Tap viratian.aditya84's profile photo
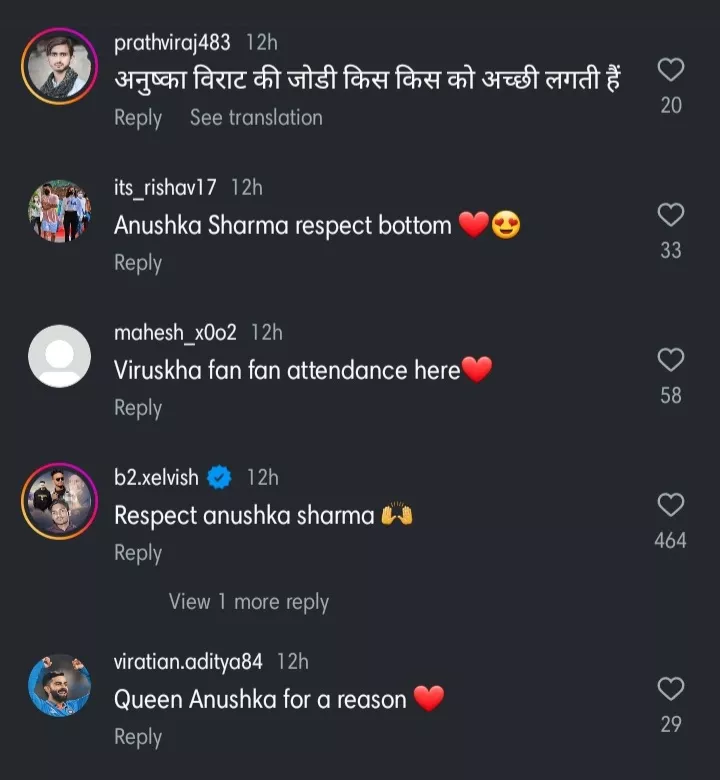The width and height of the screenshot is (720, 780). click(59, 685)
